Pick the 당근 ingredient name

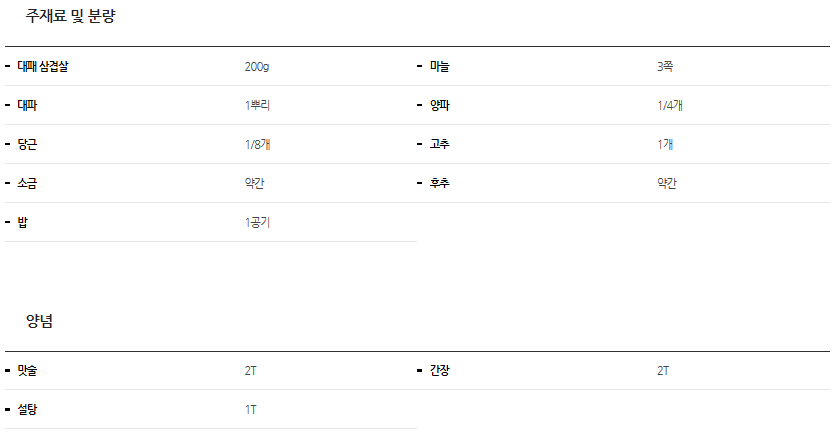27,145
